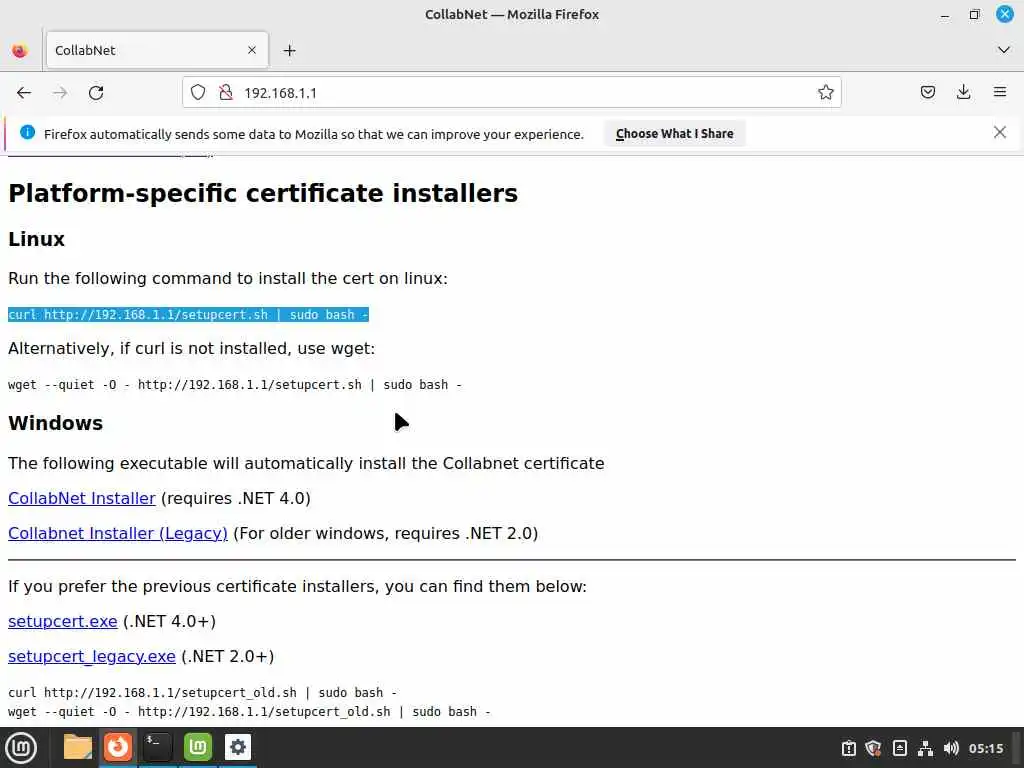Screen dimensions: 1024x768
Task: Dismiss the Firefox data notification bar
Action: point(999,133)
